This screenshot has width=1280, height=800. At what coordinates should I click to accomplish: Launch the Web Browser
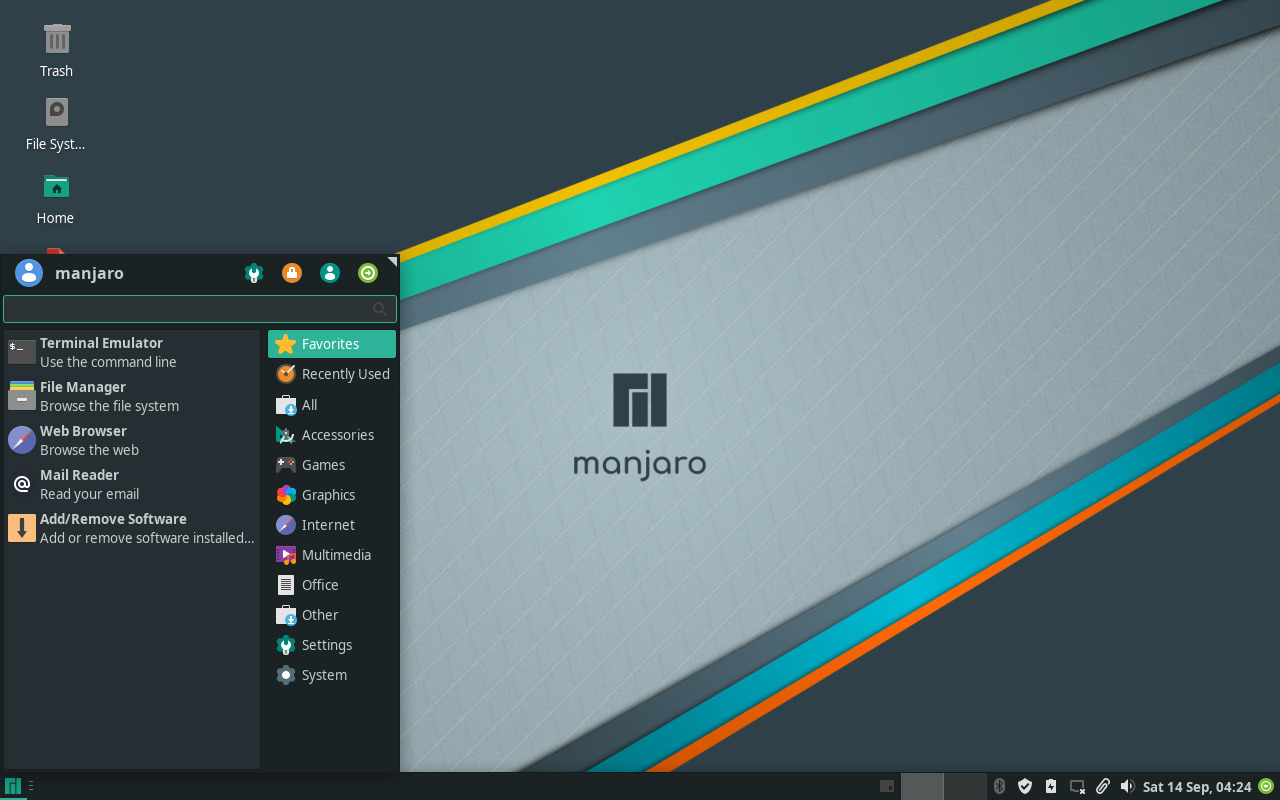click(x=110, y=439)
